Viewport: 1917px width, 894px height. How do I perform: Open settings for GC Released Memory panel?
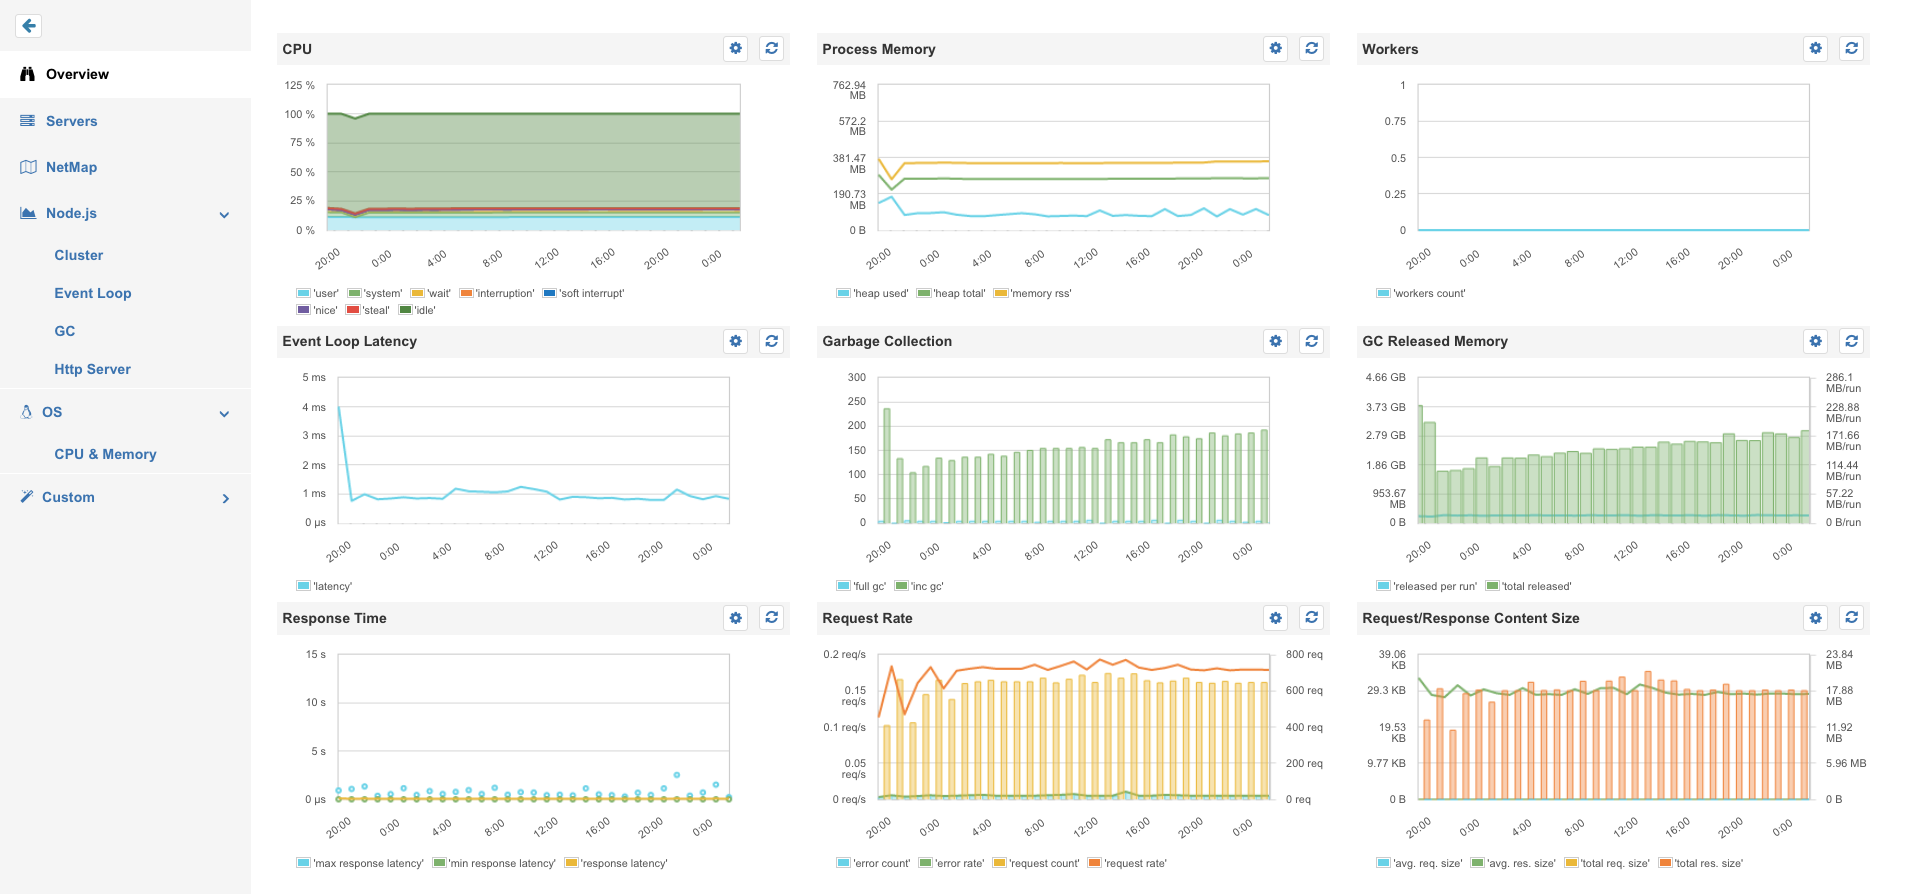[1816, 341]
